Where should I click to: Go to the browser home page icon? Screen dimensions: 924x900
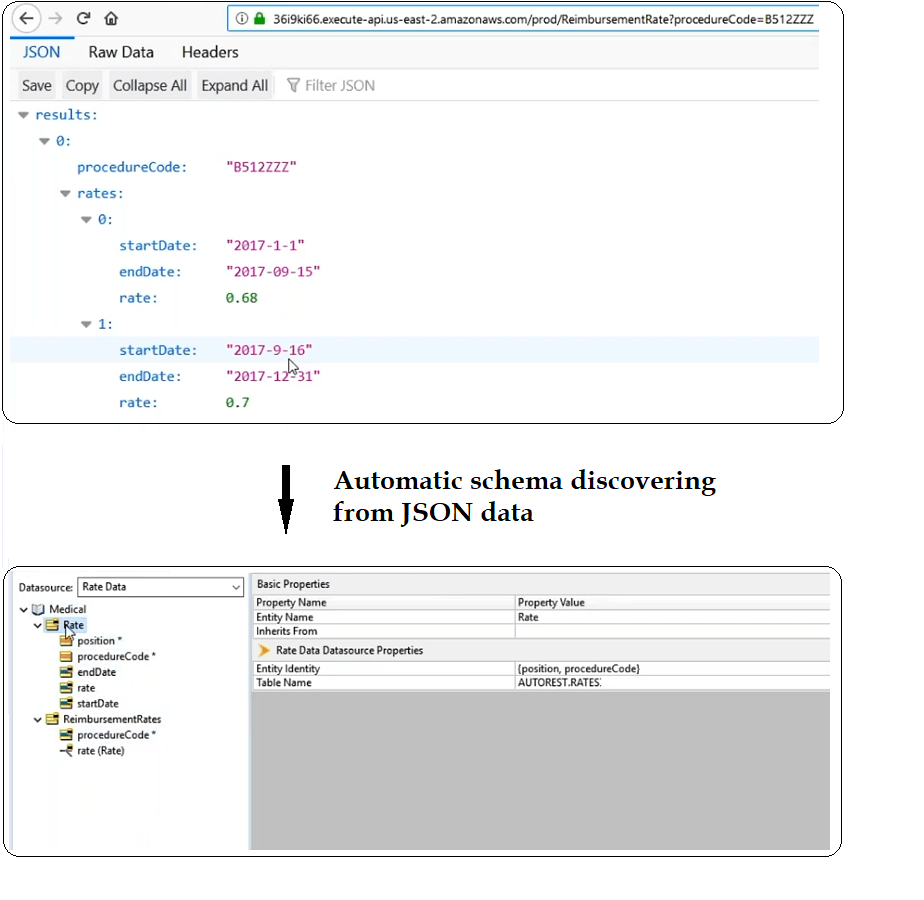tap(111, 18)
